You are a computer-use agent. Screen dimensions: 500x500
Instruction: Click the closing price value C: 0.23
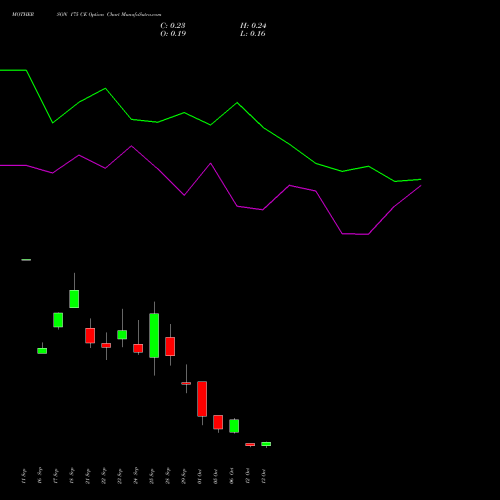coord(173,26)
